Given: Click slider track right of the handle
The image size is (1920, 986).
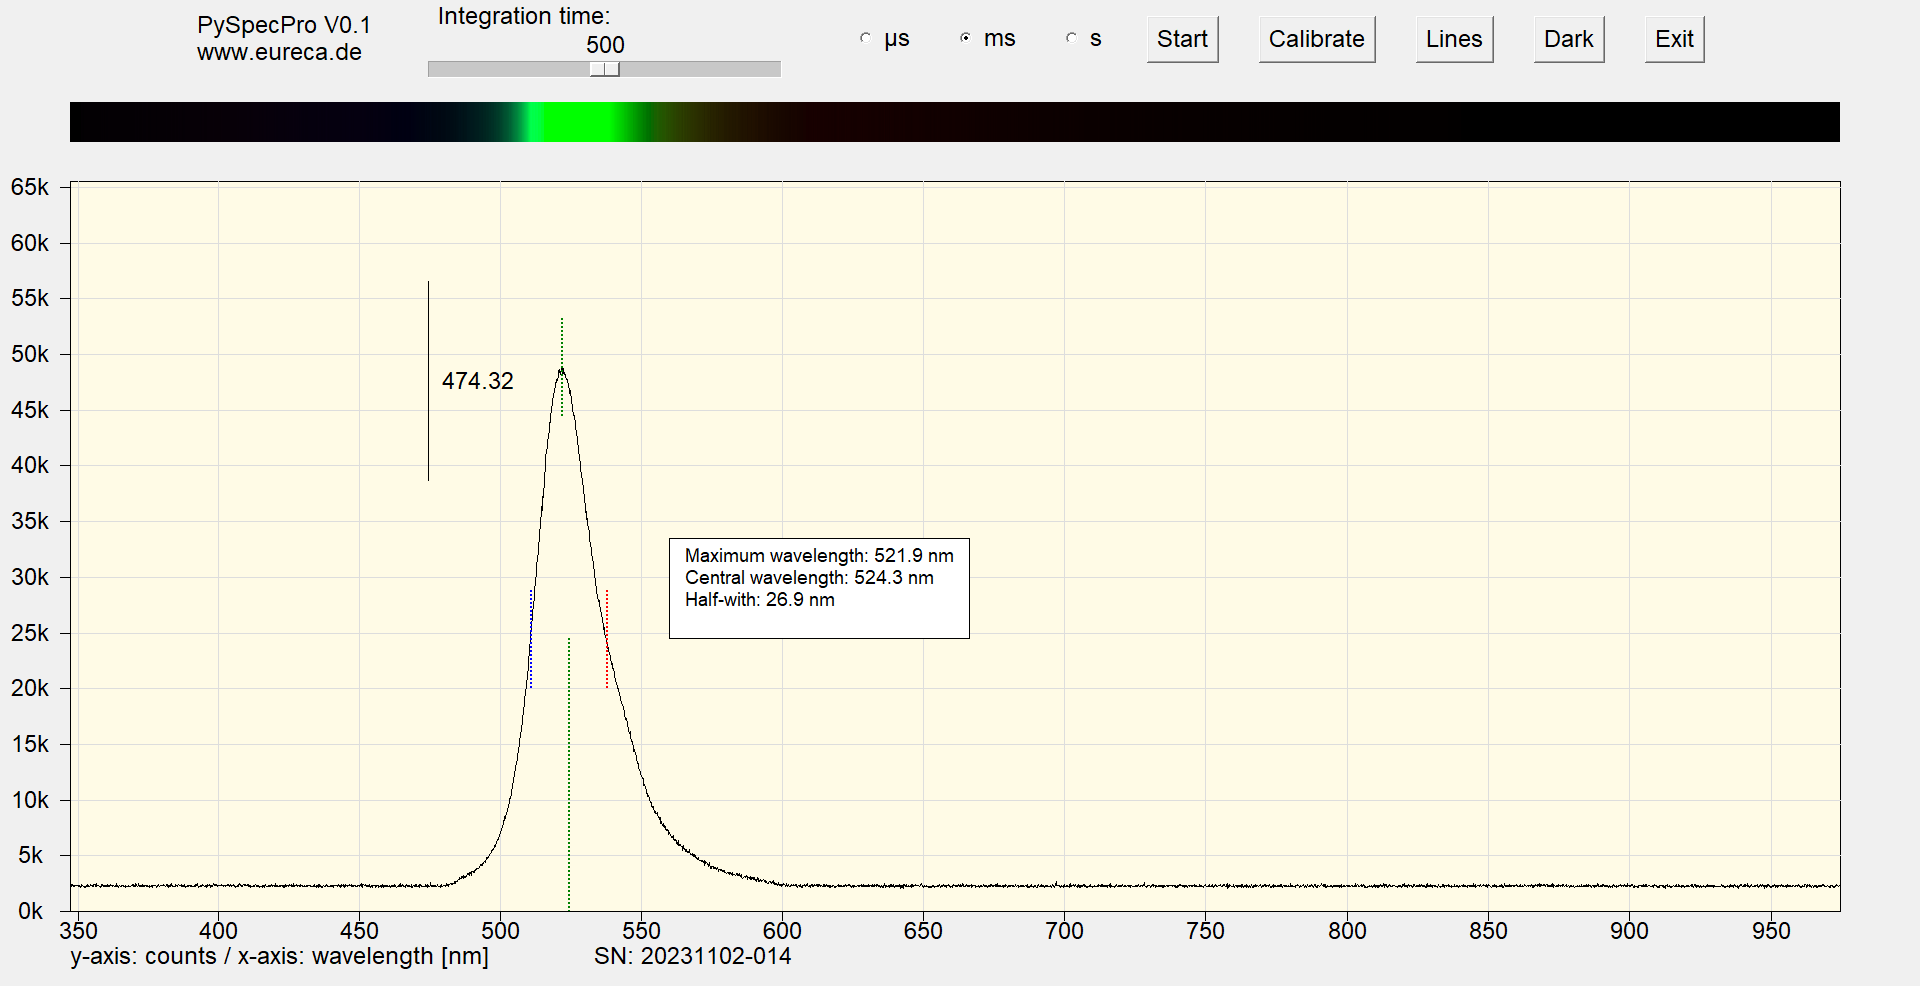Looking at the screenshot, I should pyautogui.click(x=700, y=69).
